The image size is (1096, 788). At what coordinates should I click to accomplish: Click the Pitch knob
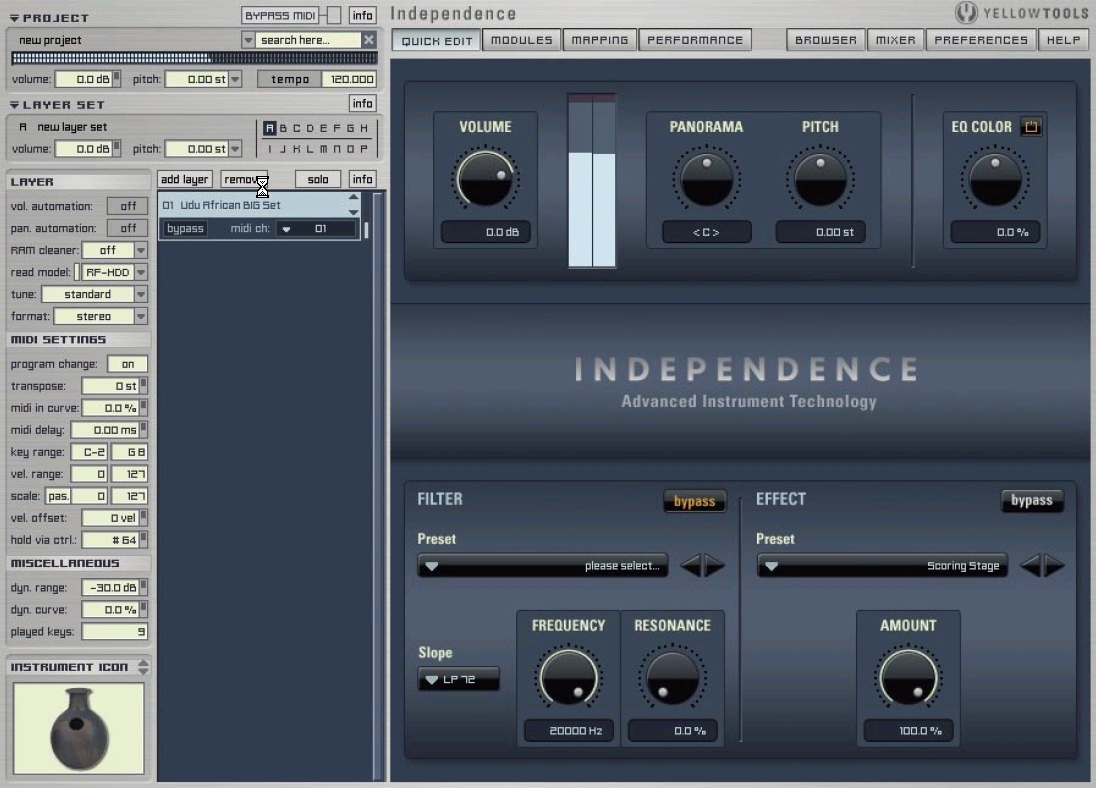[x=821, y=178]
